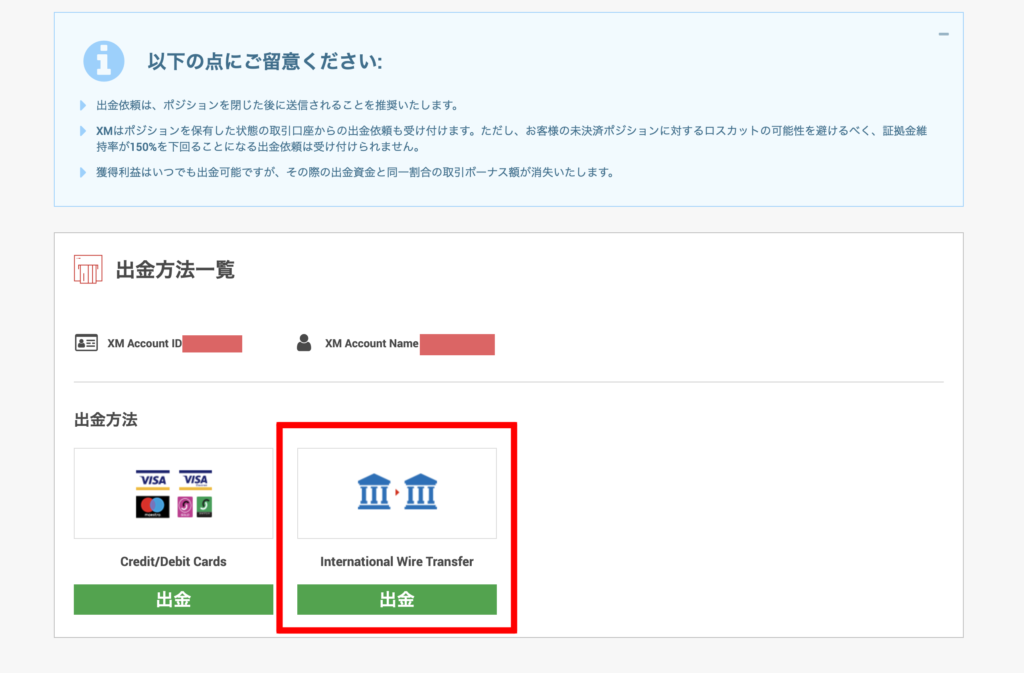
Task: Click the first VISA card logo
Action: point(153,481)
